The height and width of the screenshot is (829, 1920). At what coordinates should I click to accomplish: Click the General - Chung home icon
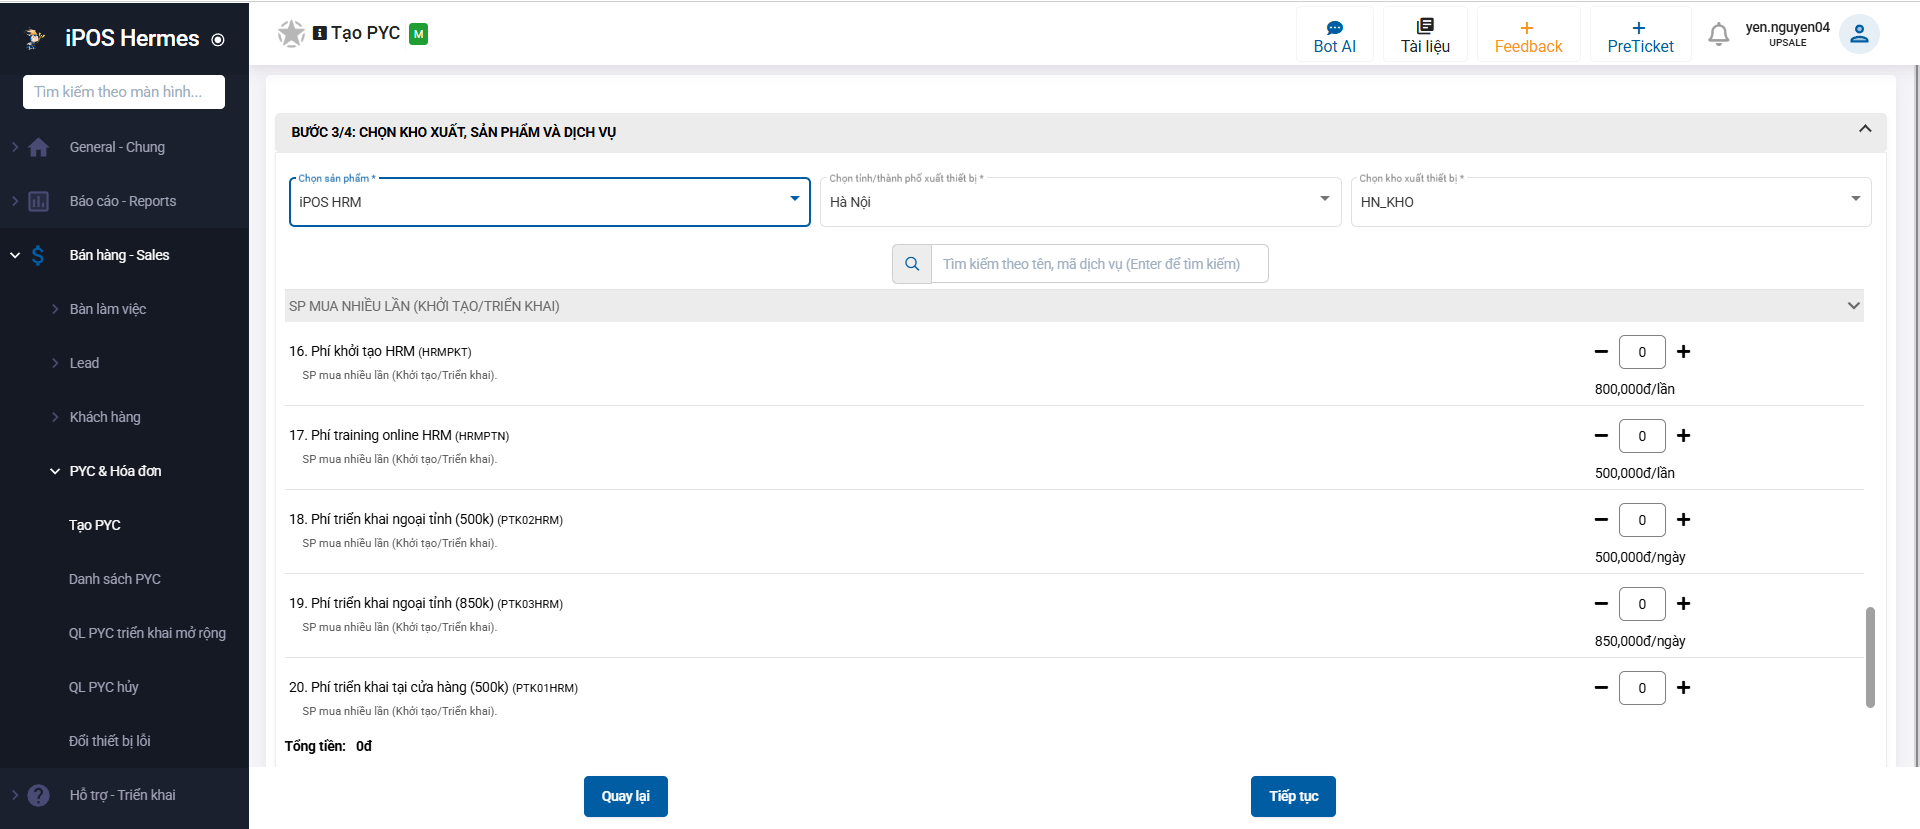click(39, 147)
